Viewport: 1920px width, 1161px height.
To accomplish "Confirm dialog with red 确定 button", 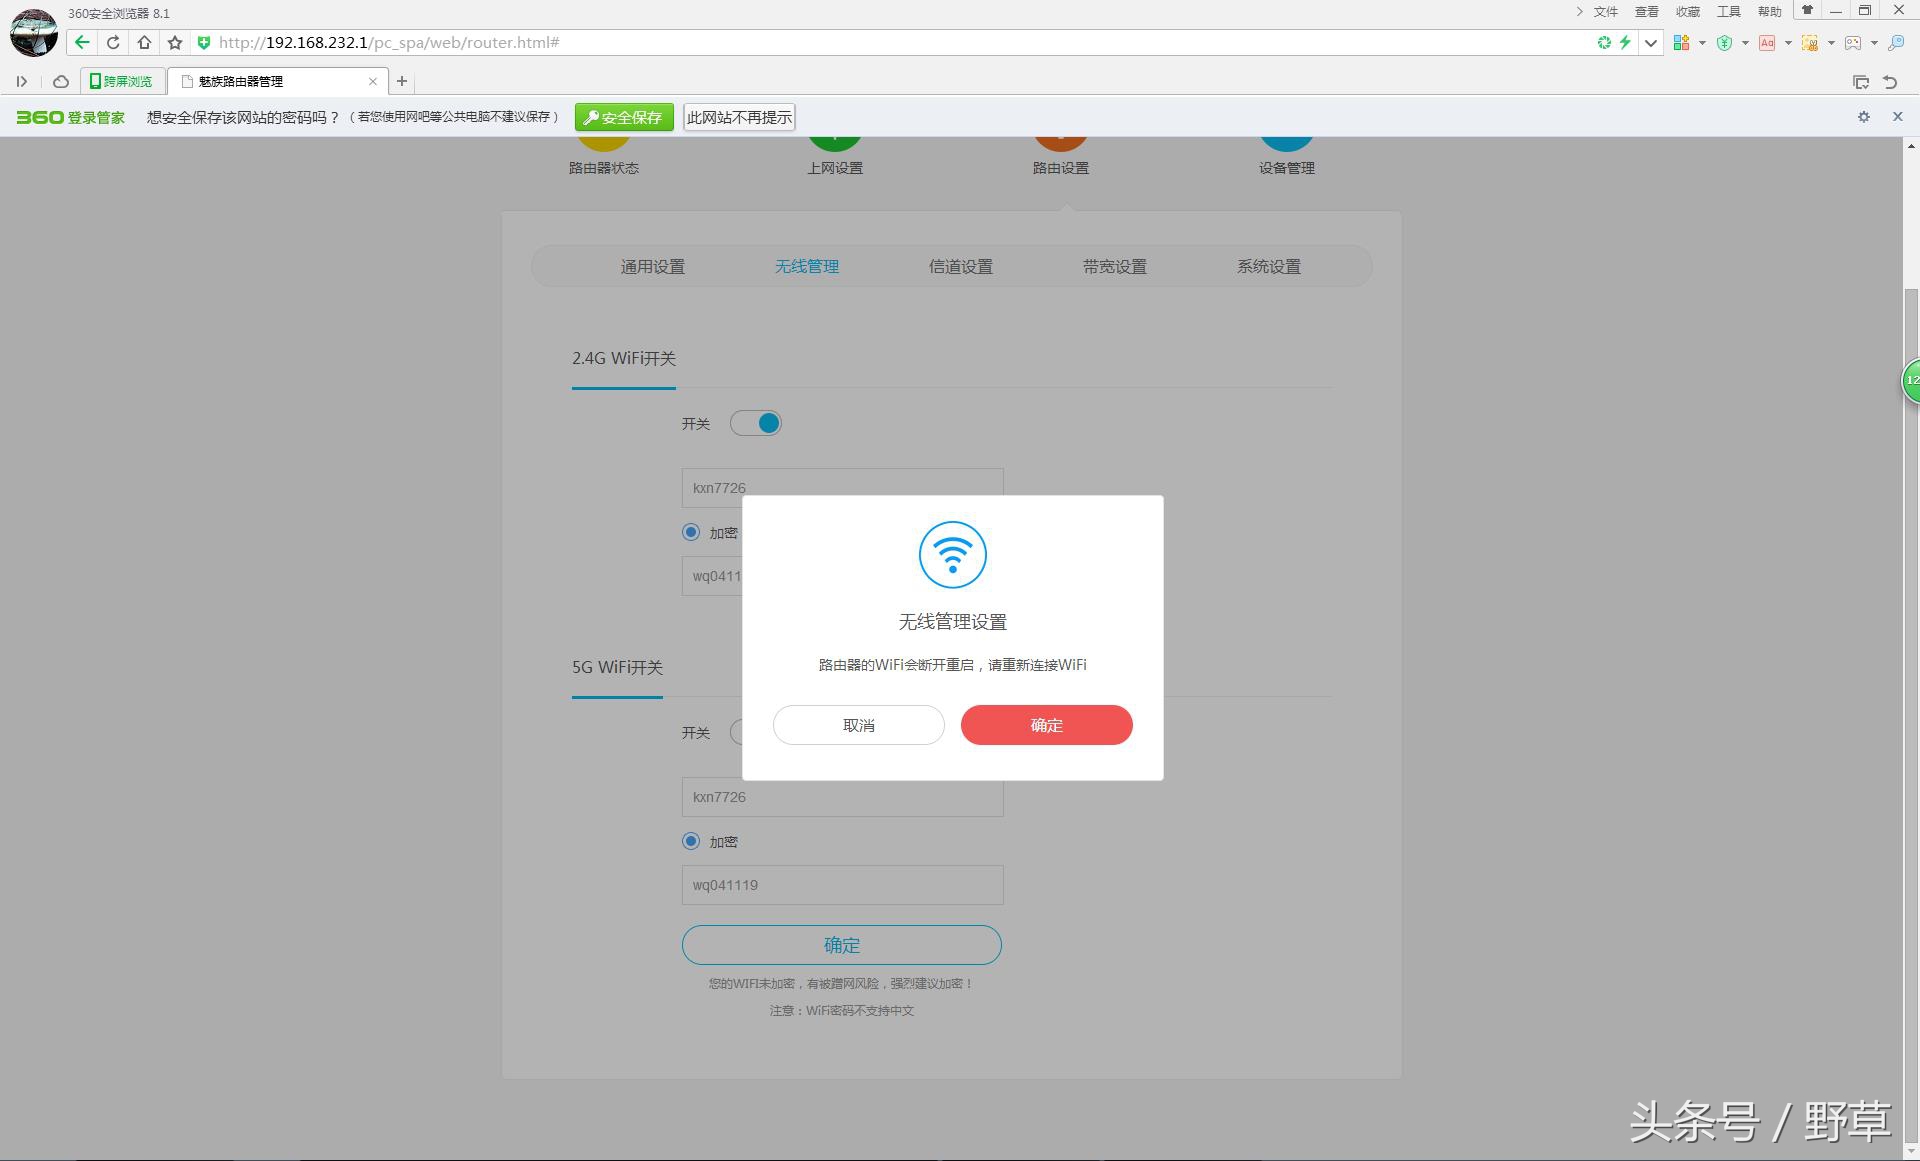I will click(x=1046, y=725).
